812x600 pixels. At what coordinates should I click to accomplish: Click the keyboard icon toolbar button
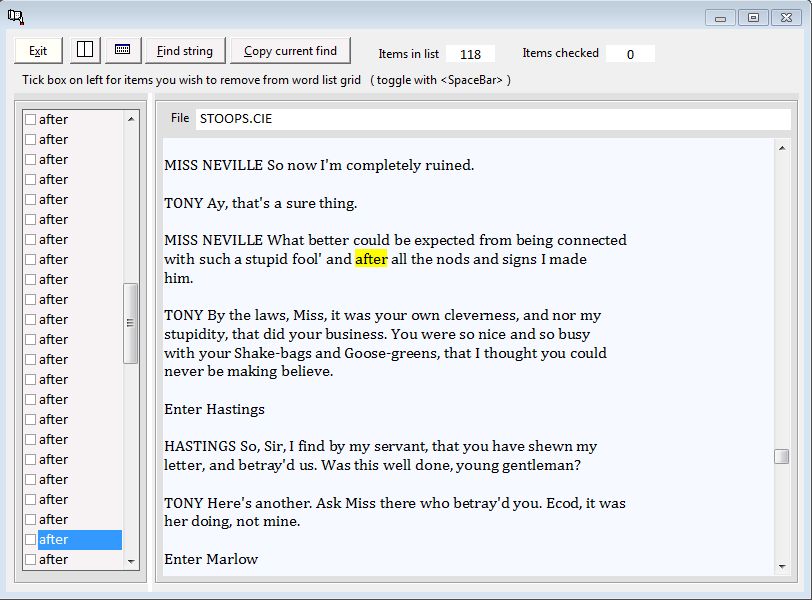[x=123, y=50]
